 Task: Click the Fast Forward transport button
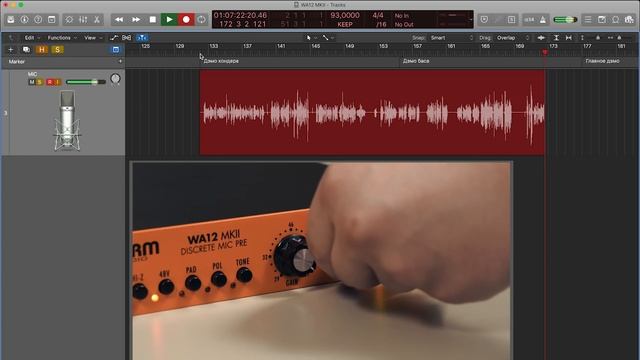click(136, 20)
